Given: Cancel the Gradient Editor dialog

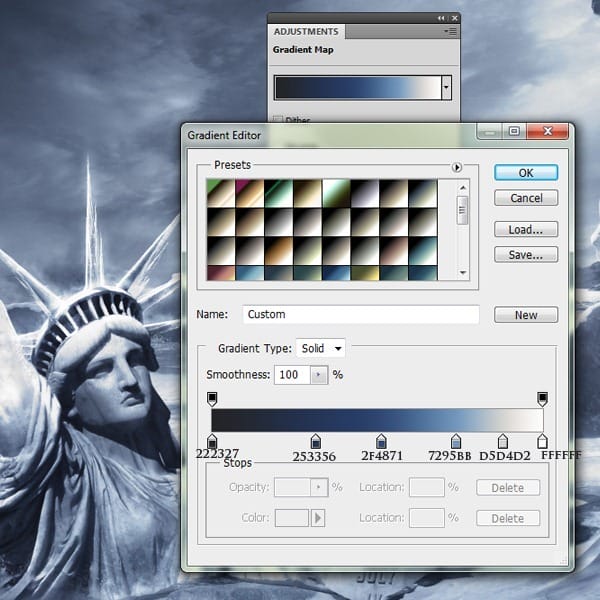Looking at the screenshot, I should click(526, 198).
